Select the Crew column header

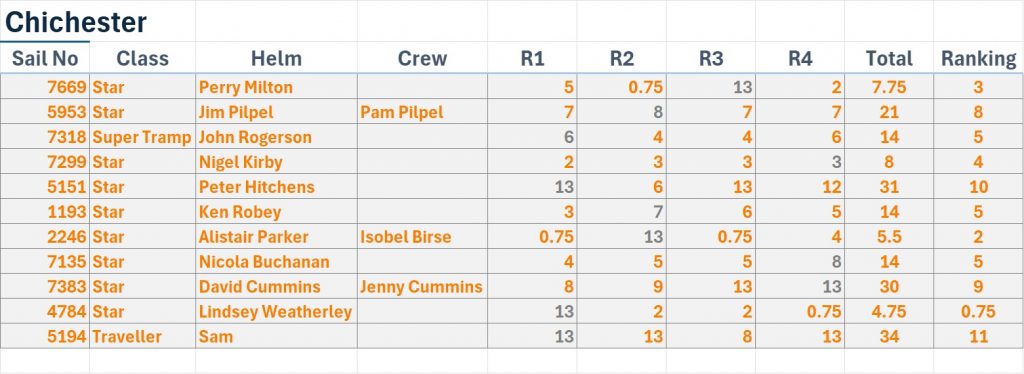coord(422,58)
